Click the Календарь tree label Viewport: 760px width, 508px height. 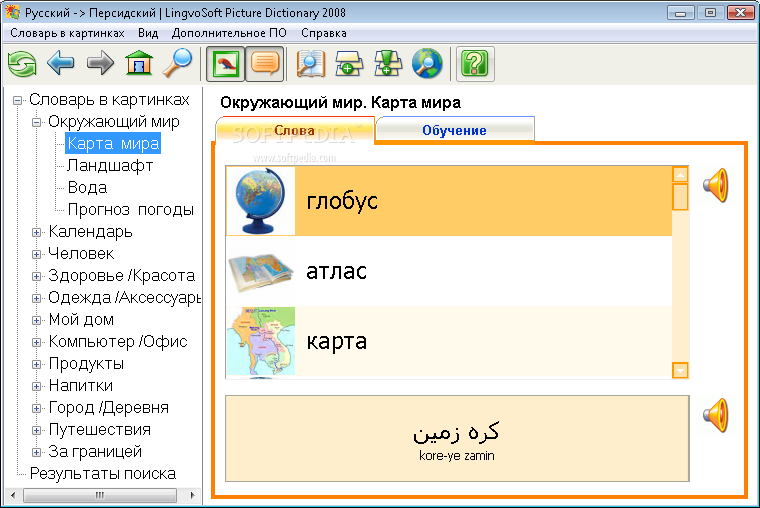[90, 232]
